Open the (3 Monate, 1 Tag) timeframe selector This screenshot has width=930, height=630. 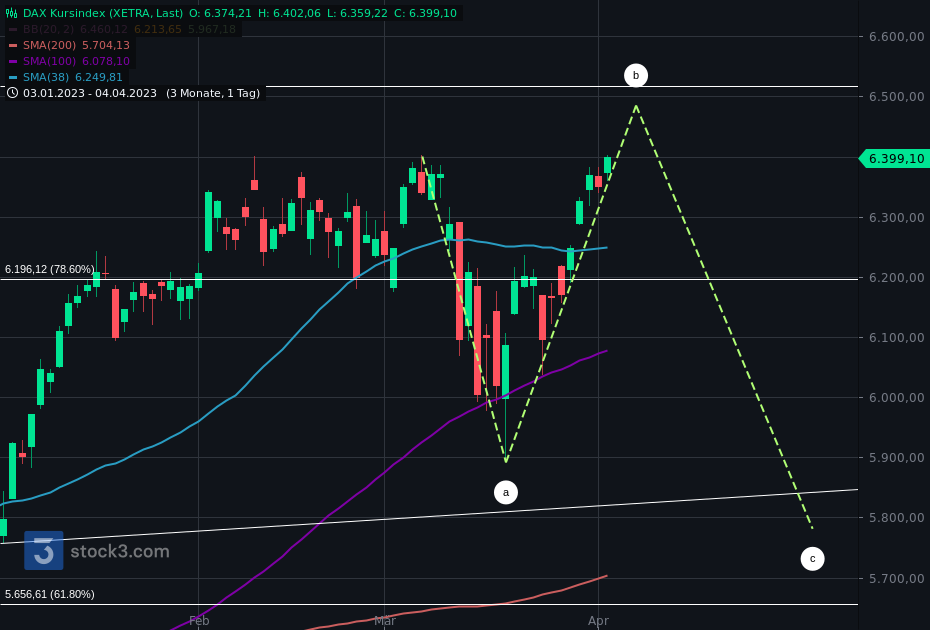click(x=211, y=93)
